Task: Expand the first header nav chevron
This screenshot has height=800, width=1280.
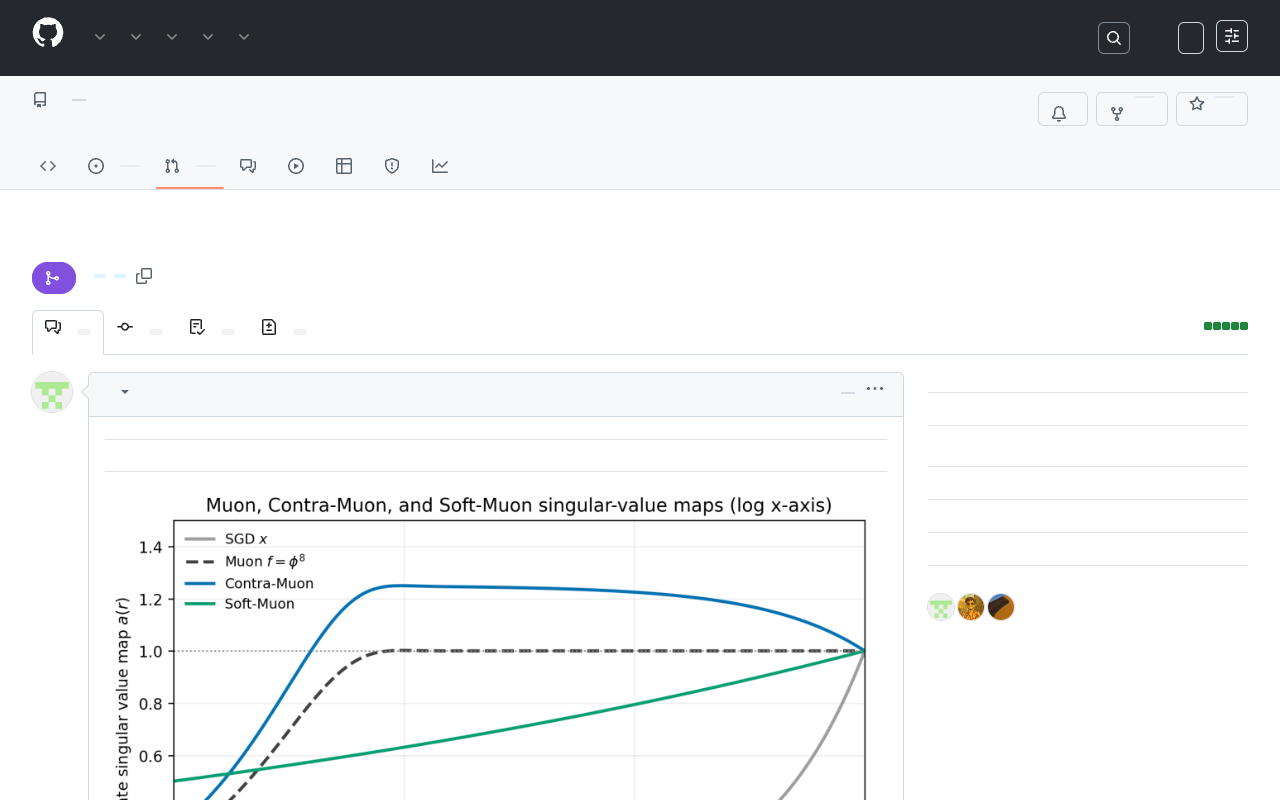Action: (x=100, y=37)
